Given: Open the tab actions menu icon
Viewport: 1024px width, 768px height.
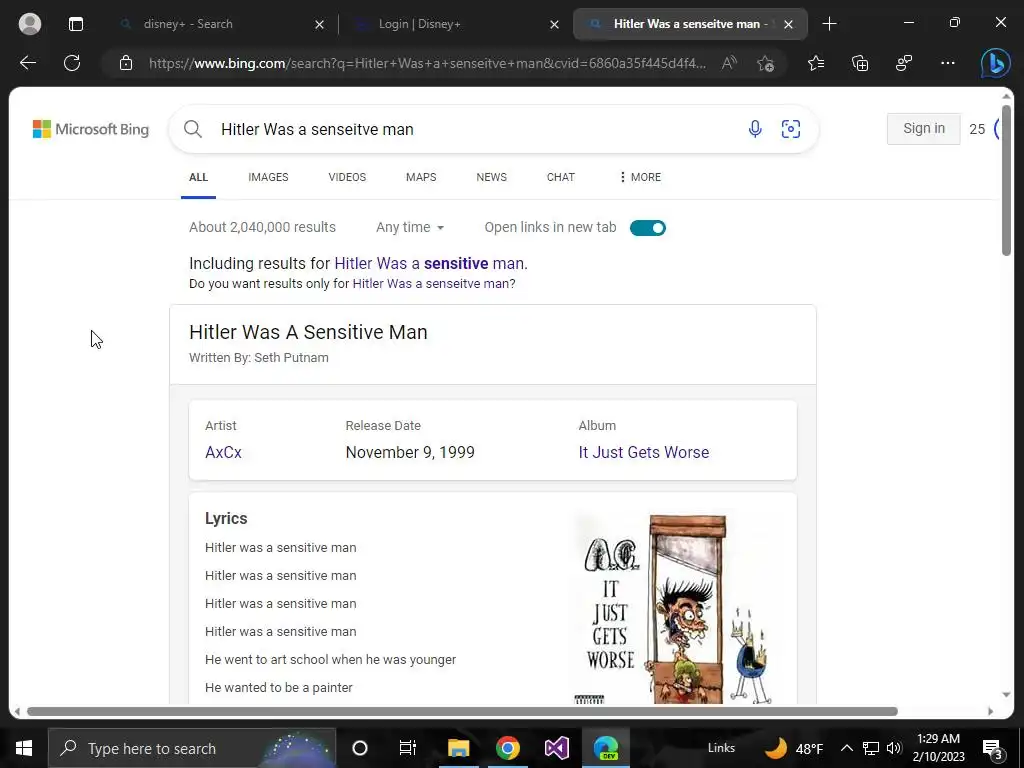Looking at the screenshot, I should point(76,24).
